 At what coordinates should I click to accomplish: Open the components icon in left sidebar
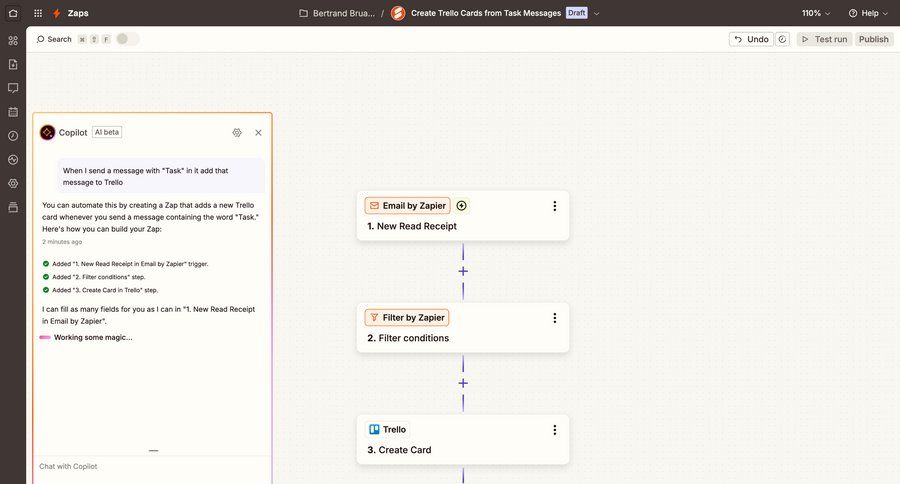13,40
